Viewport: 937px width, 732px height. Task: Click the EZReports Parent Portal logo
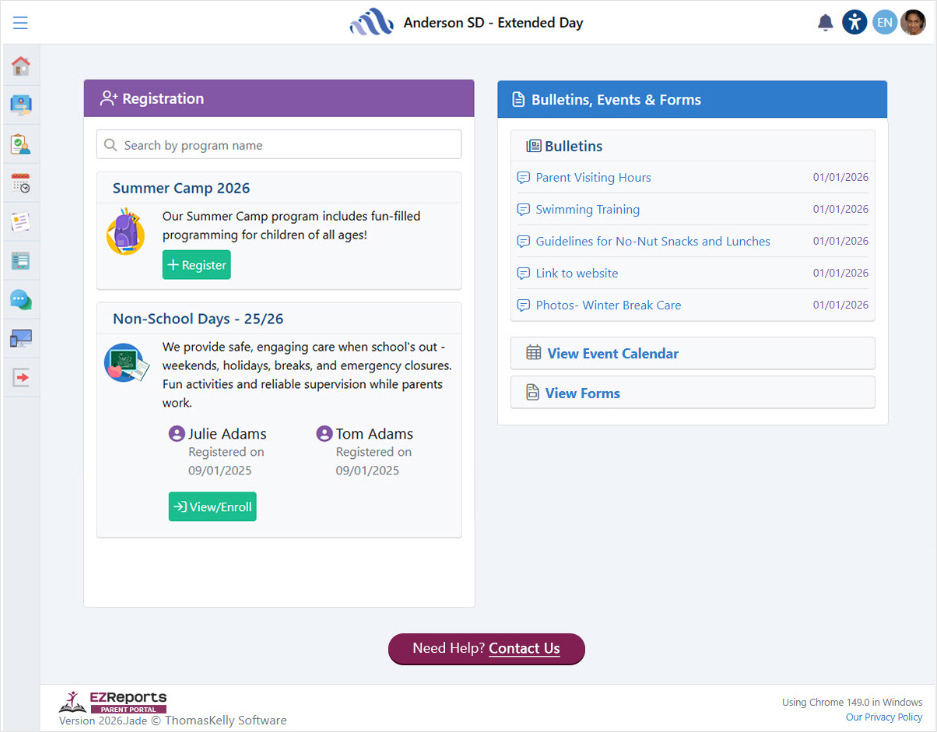(x=113, y=702)
